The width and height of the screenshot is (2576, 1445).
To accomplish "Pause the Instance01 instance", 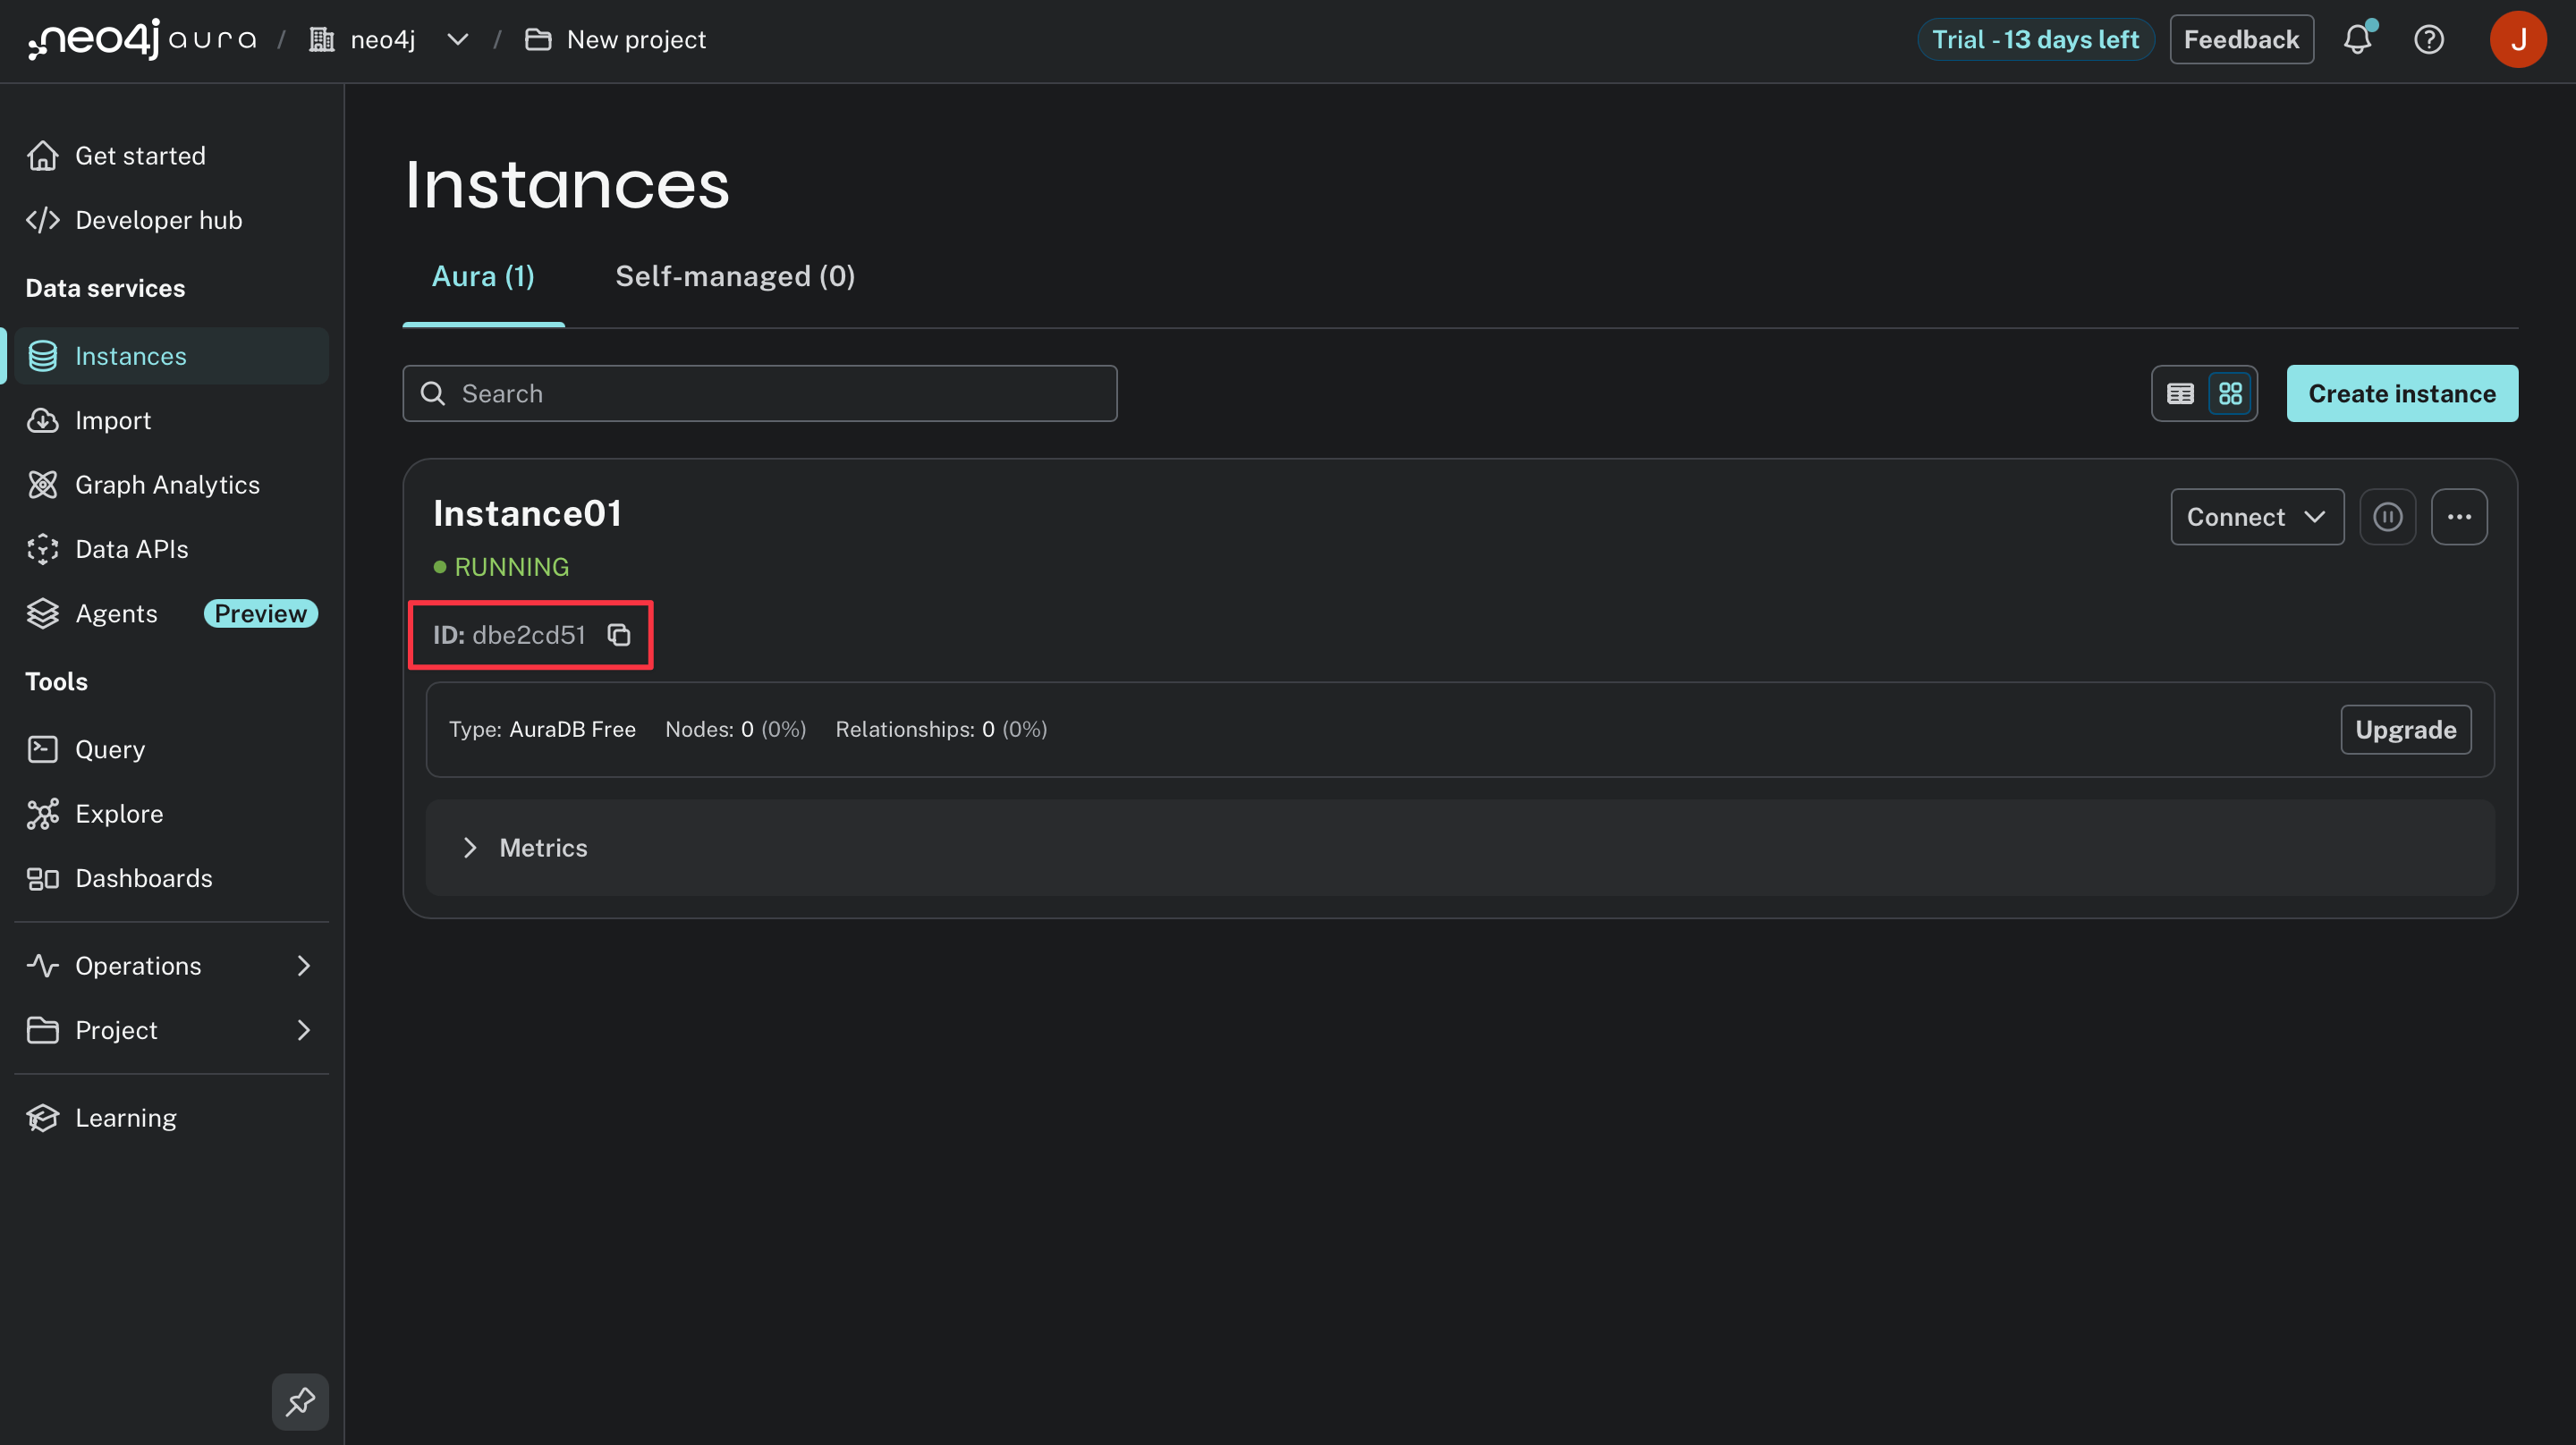I will (x=2388, y=516).
